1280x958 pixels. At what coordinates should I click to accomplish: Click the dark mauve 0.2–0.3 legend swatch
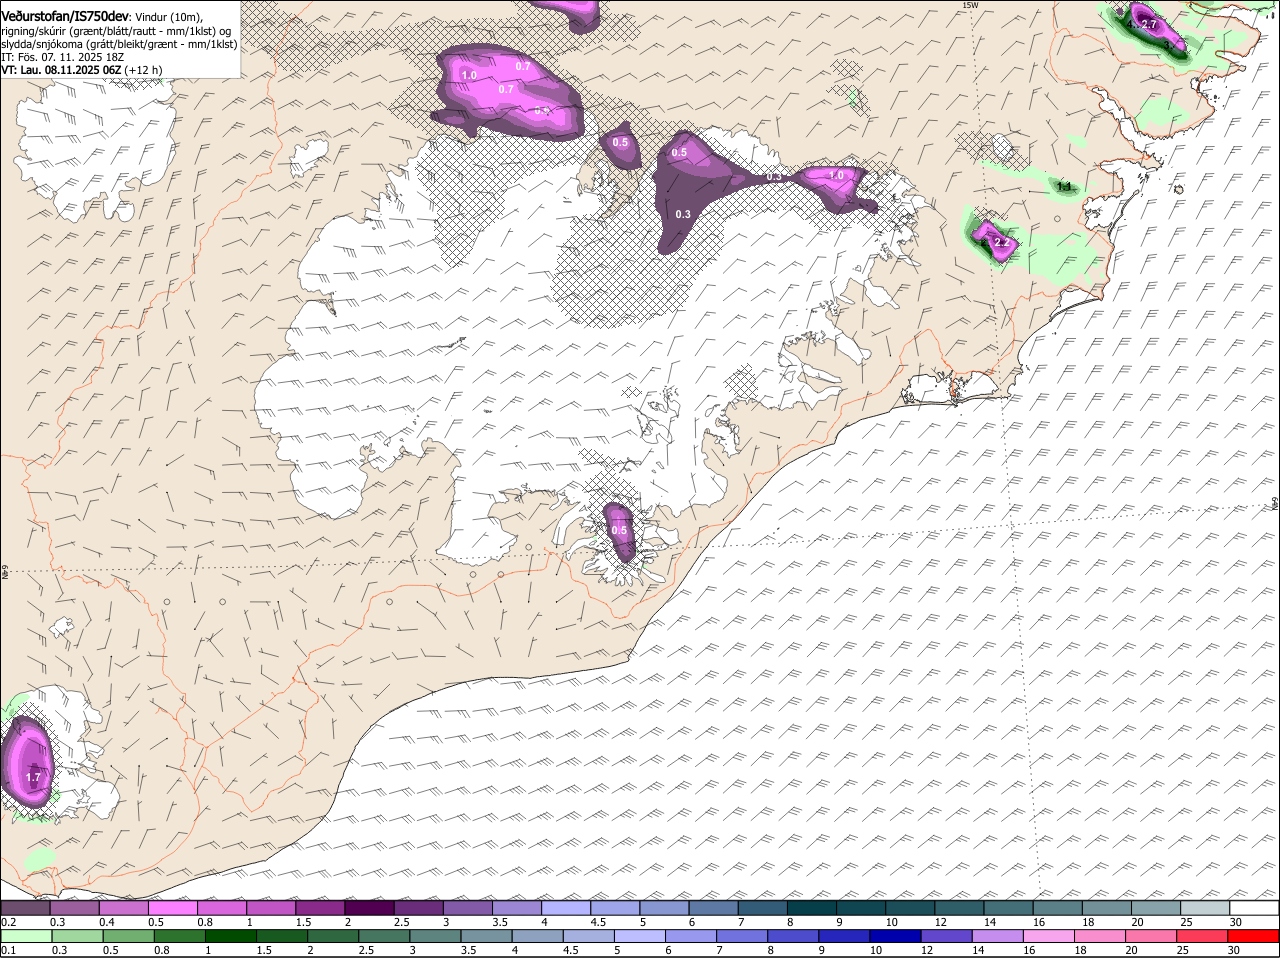(x=26, y=908)
